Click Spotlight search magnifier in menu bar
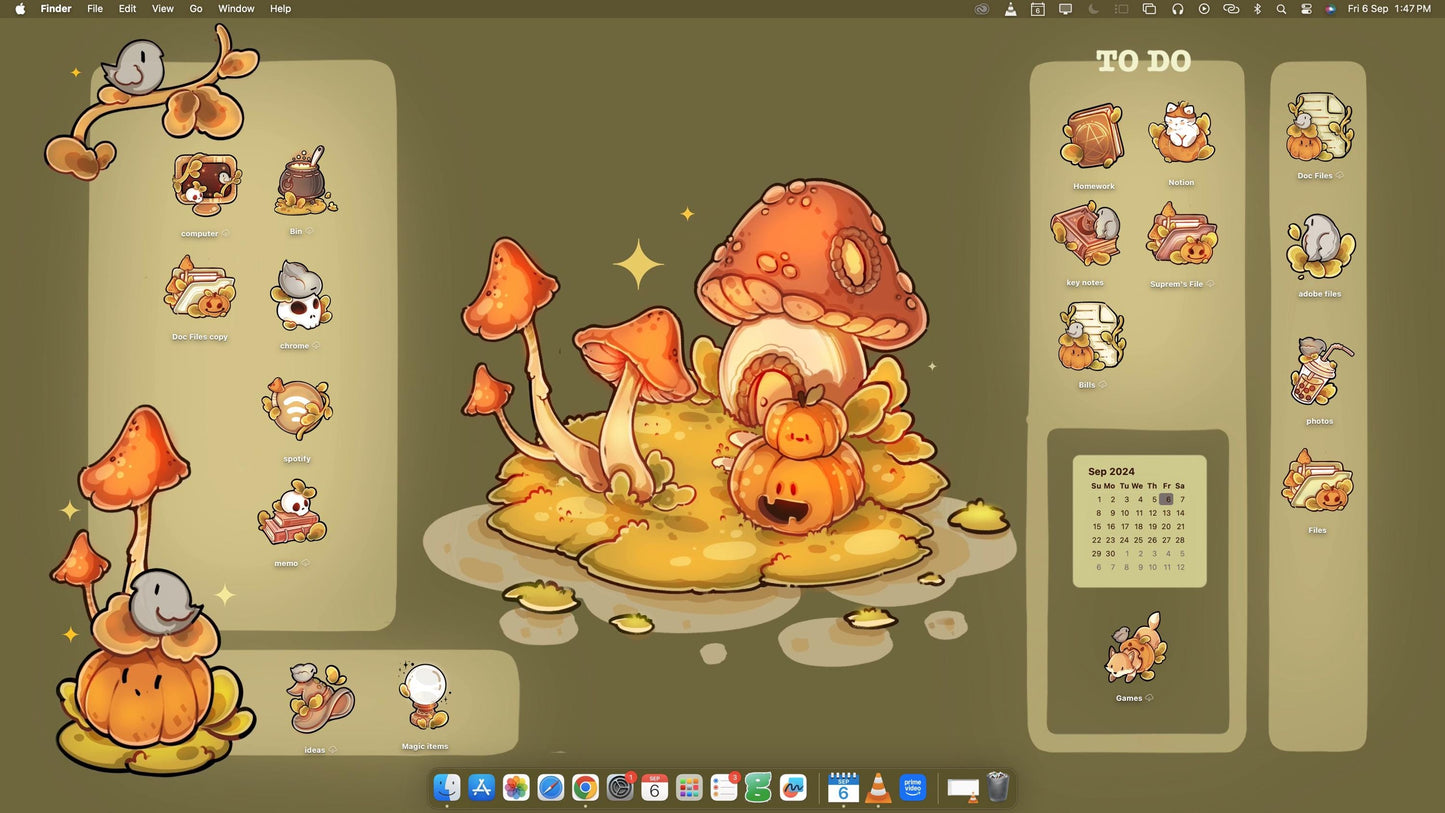 1281,9
